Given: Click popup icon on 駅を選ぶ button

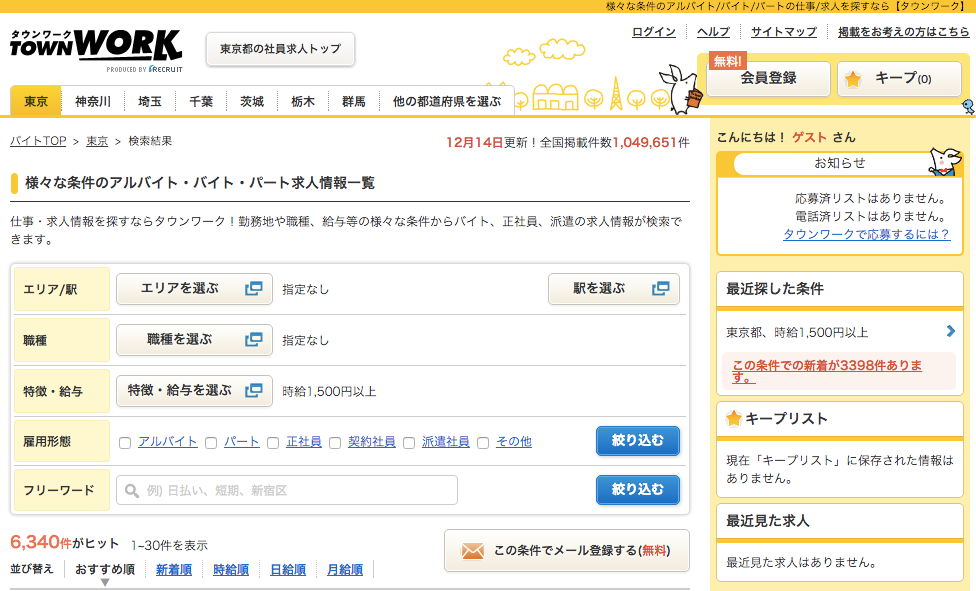Looking at the screenshot, I should click(x=660, y=288).
